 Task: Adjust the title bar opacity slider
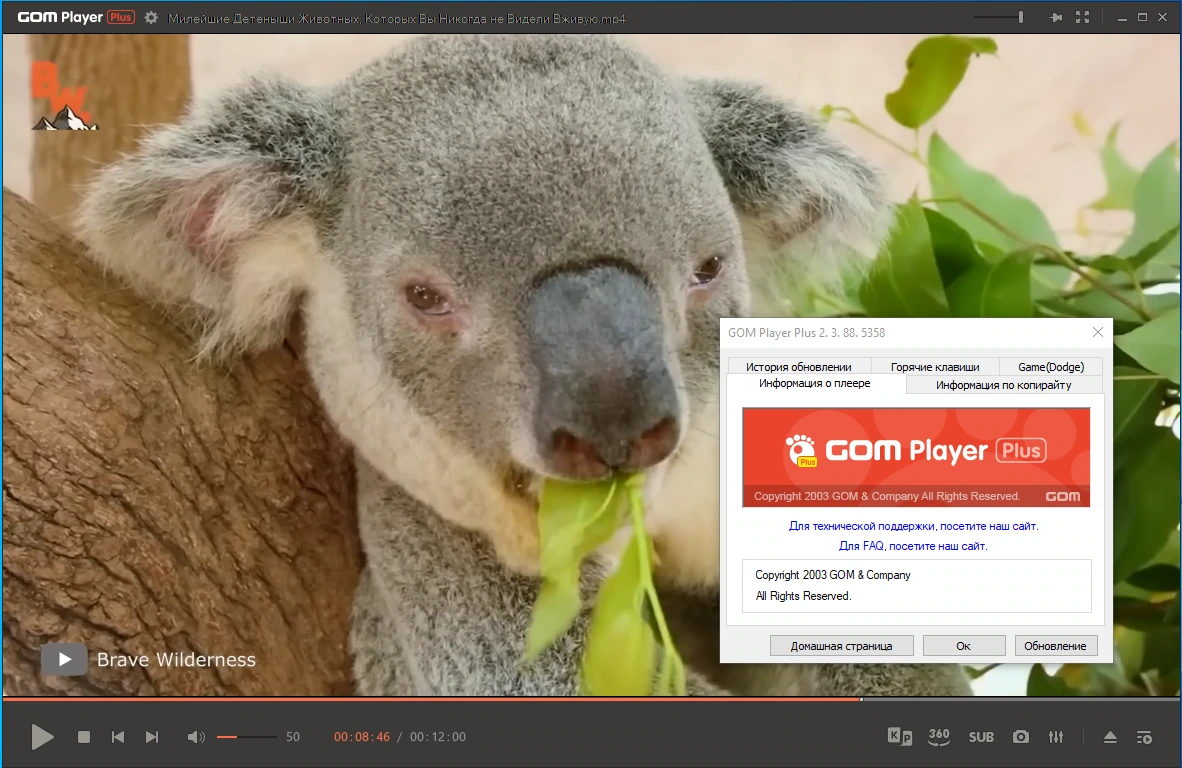999,17
